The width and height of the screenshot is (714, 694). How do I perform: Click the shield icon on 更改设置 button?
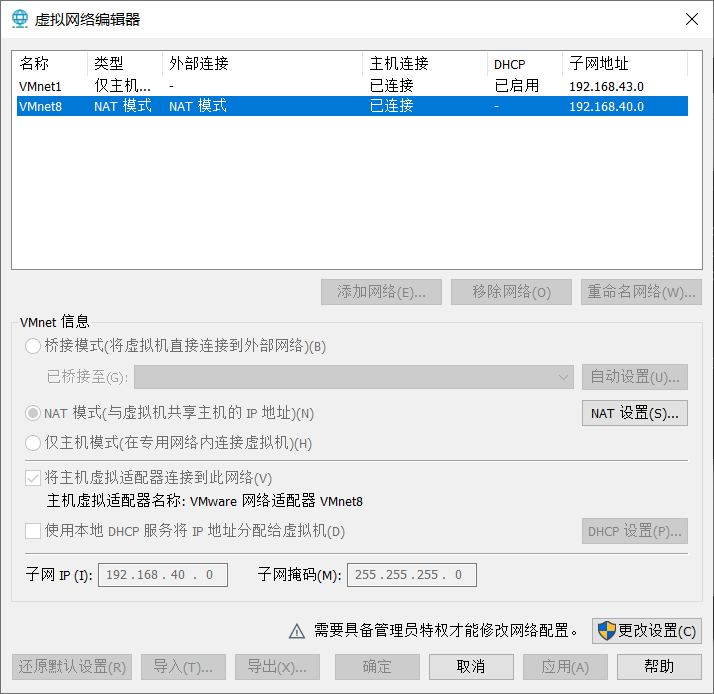tap(607, 631)
